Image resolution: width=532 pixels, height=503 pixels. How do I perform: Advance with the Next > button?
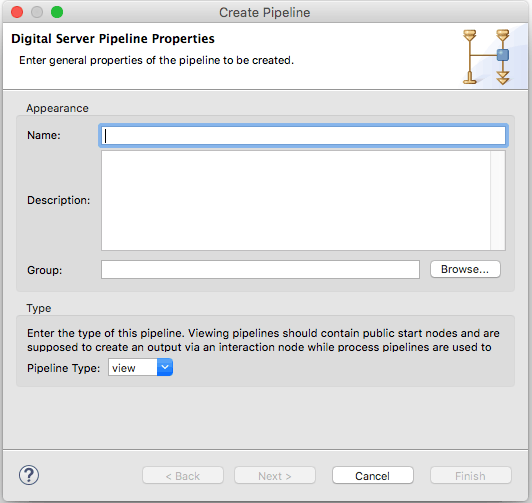[x=275, y=476]
